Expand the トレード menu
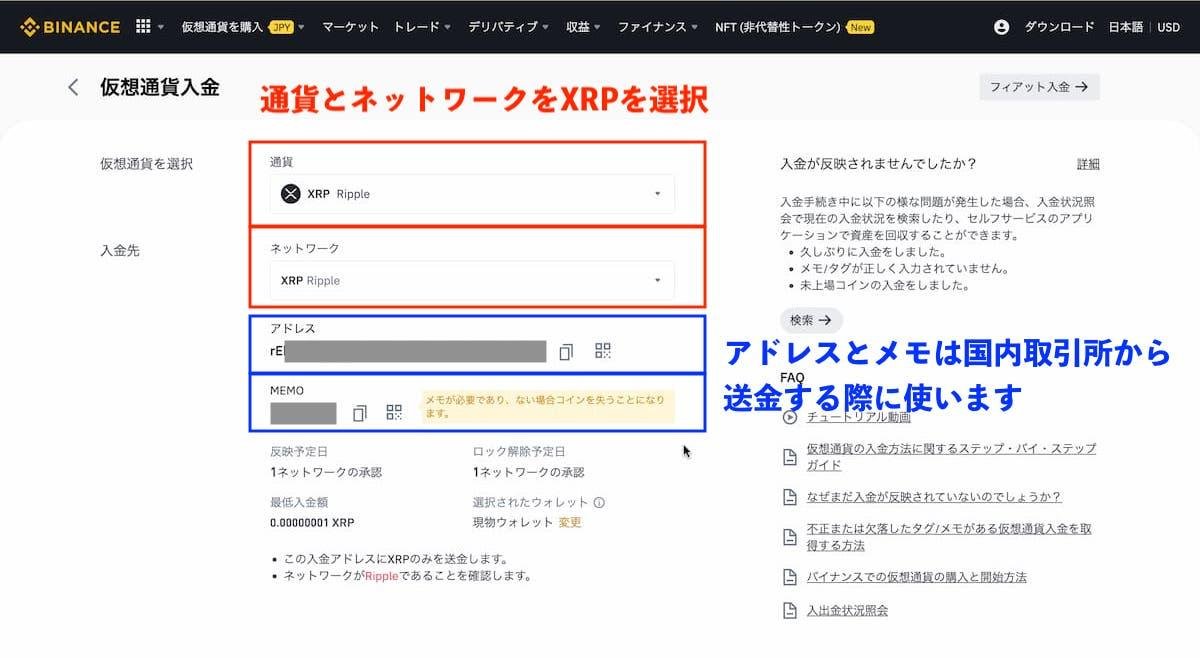Screen dimensions: 1200x658 coord(422,27)
